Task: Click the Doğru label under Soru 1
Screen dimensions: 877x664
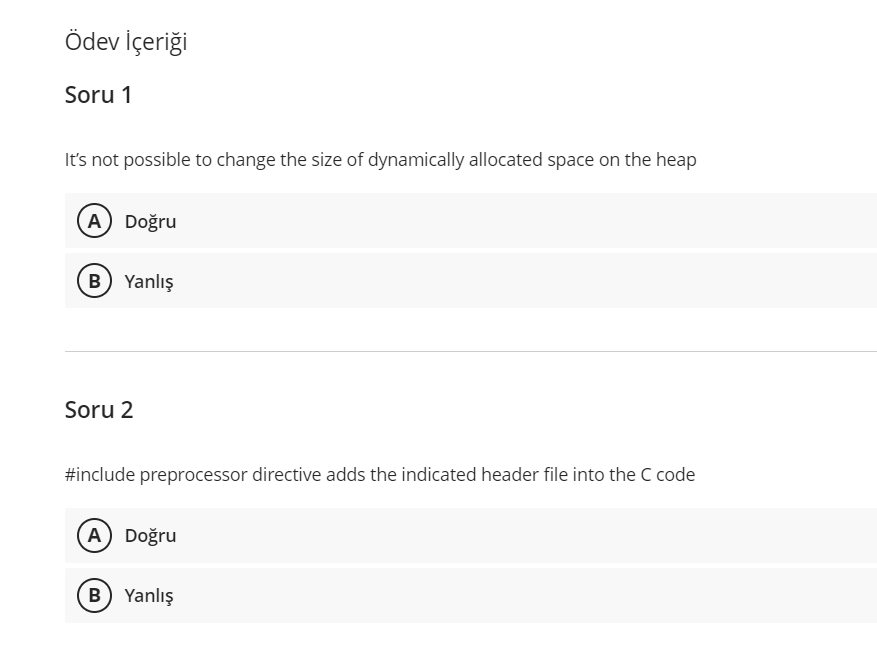Action: click(150, 221)
